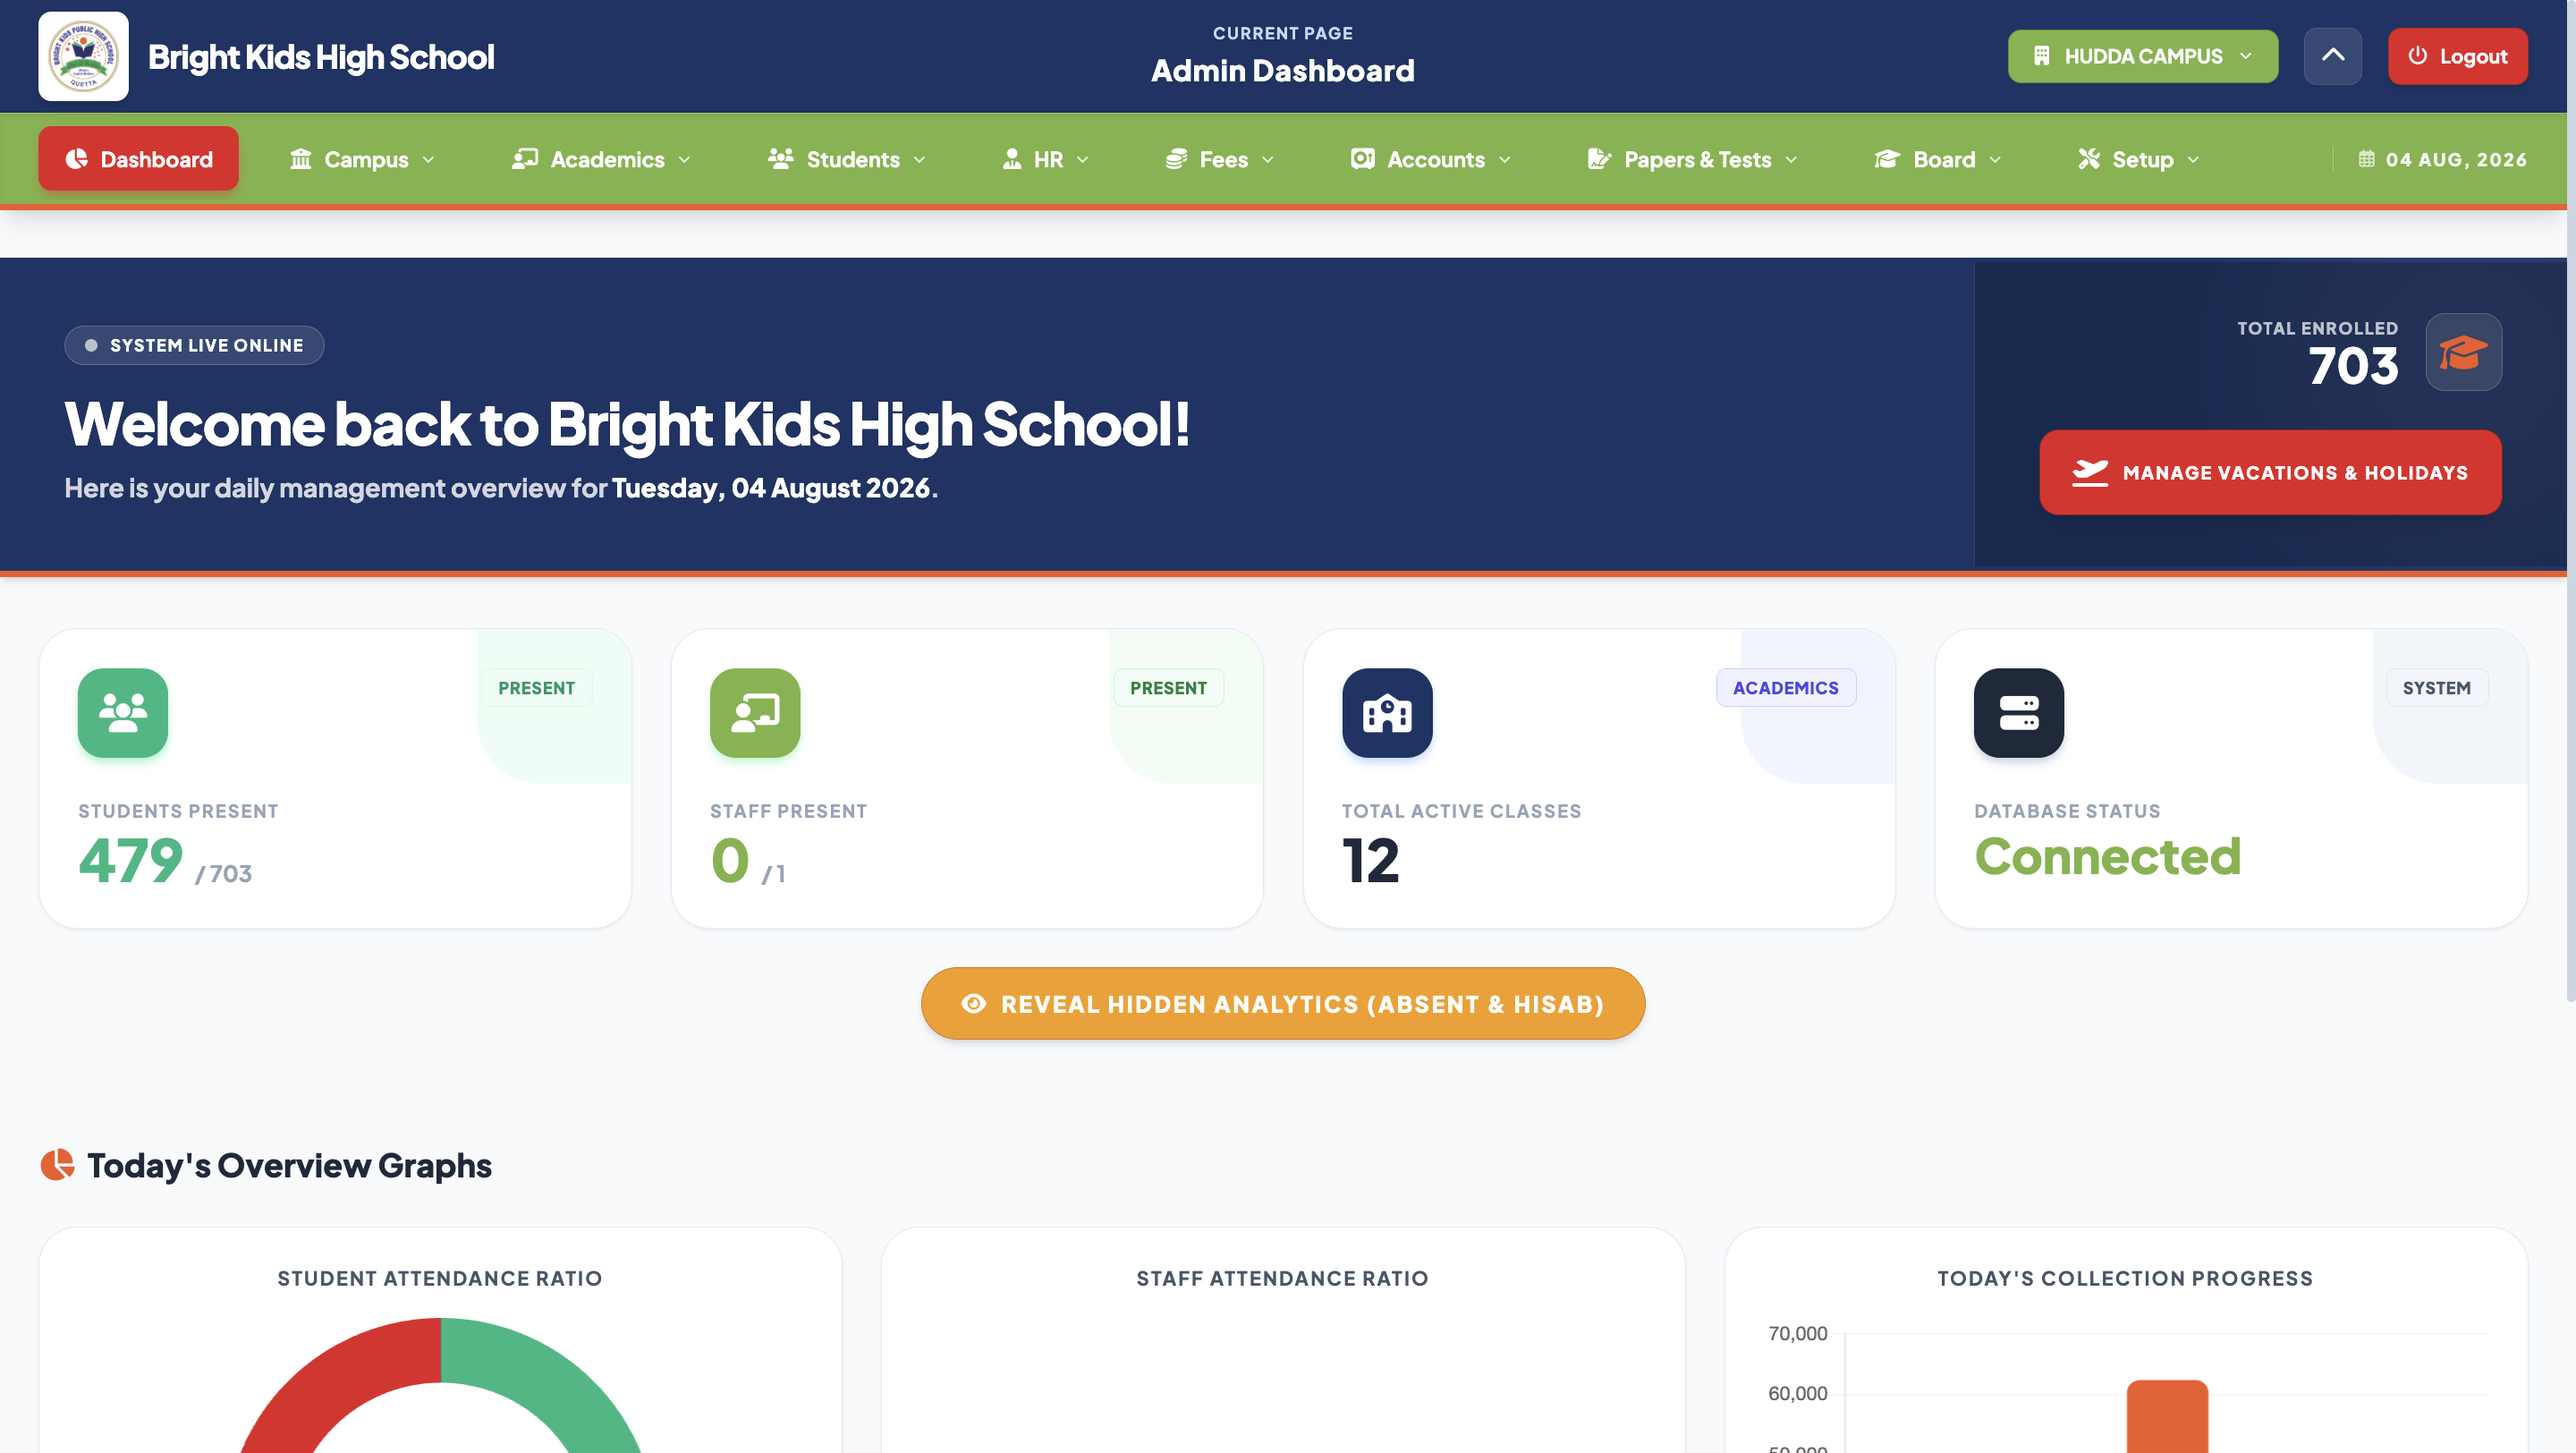Click the calendar icon next to 04 AUG, 2026

2366,159
